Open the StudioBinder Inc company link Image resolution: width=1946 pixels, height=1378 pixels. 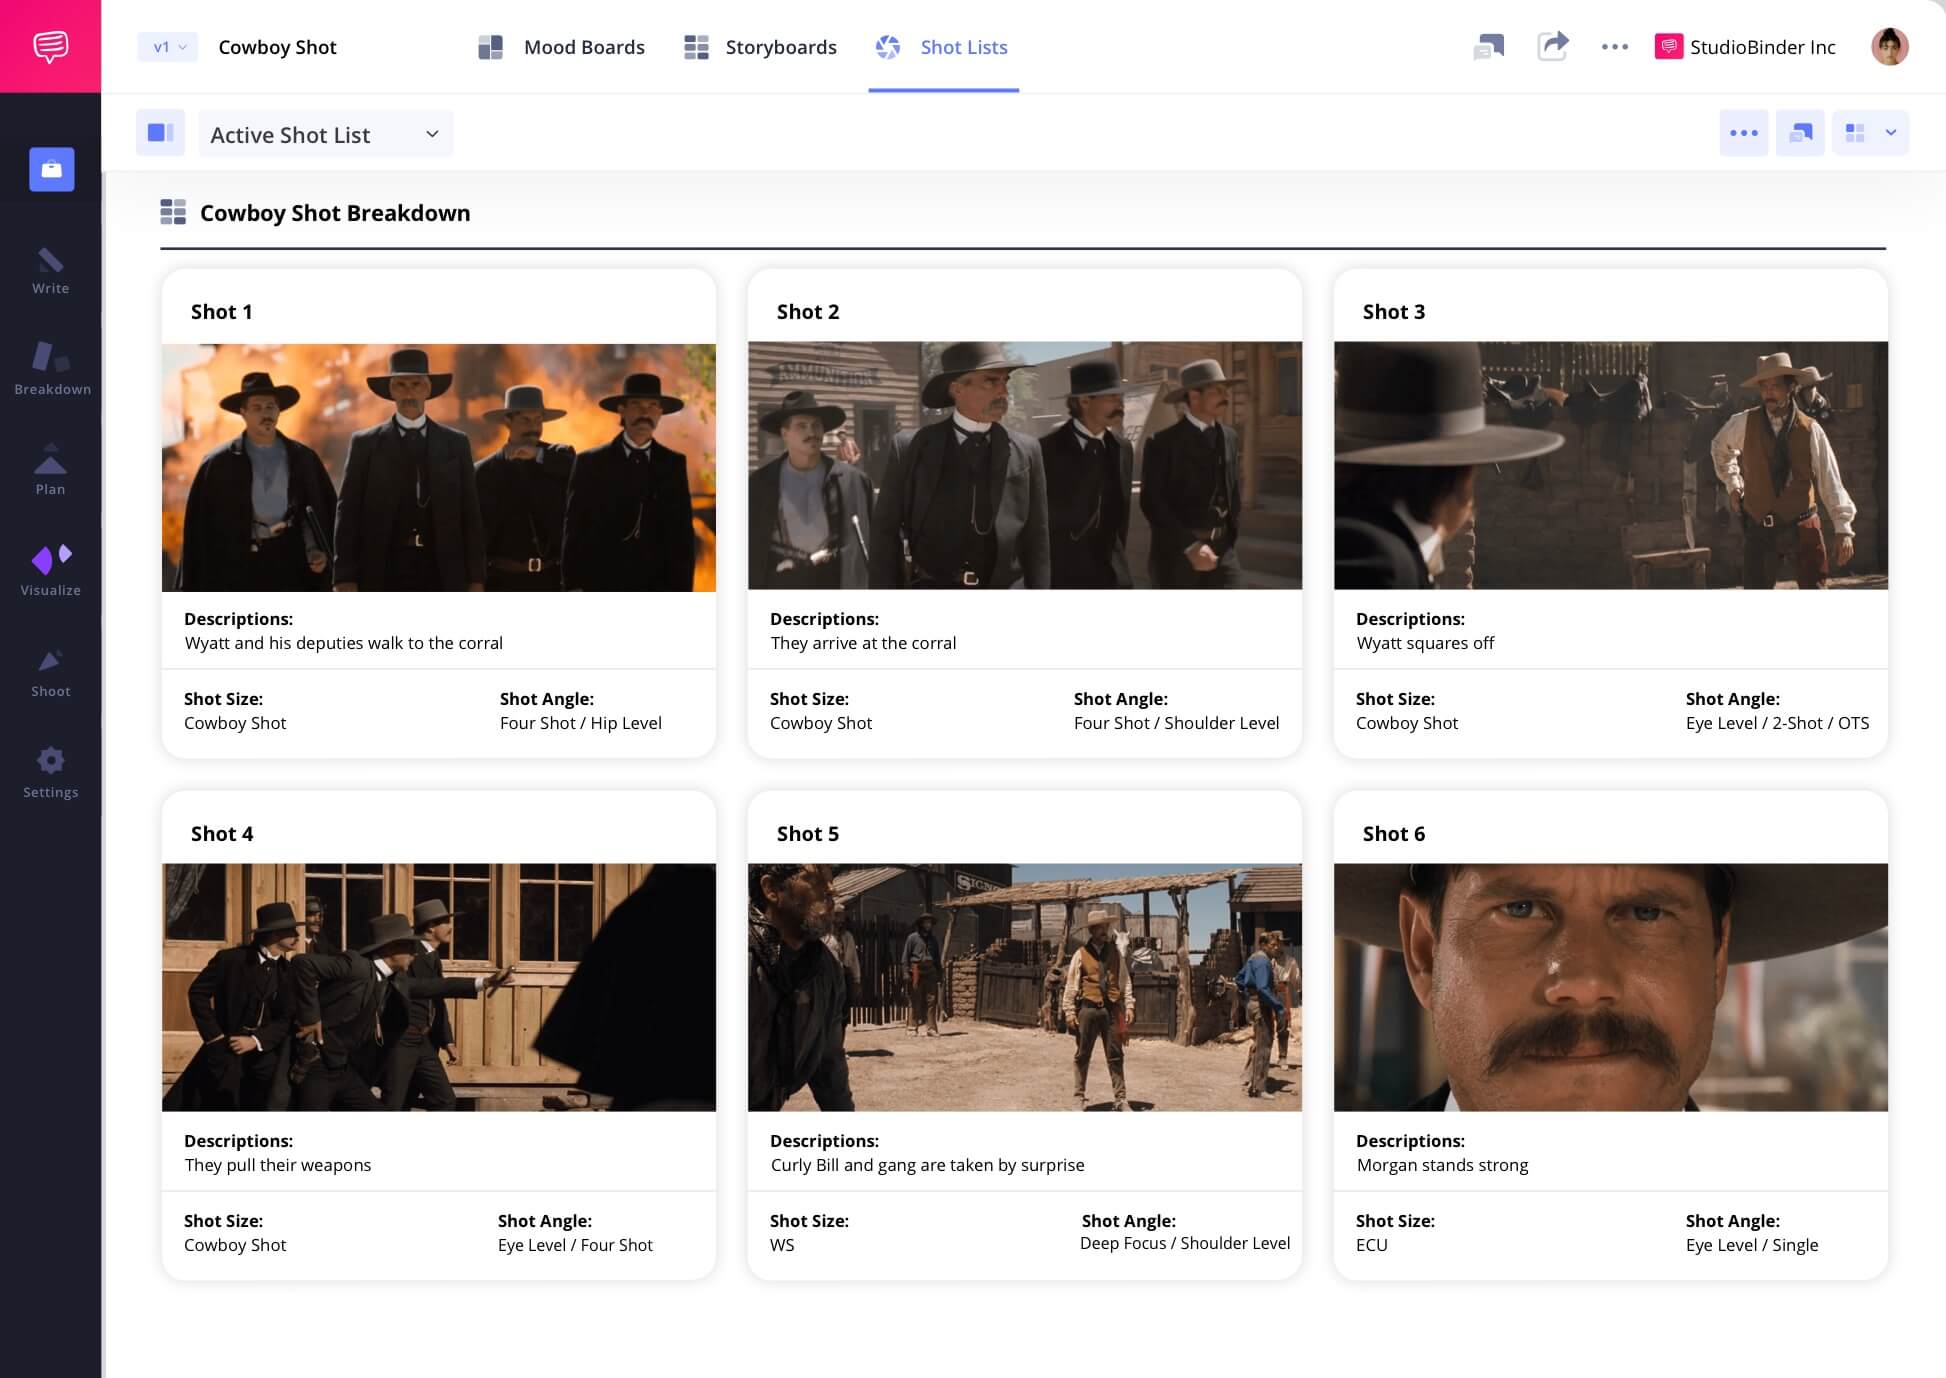[x=1746, y=47]
